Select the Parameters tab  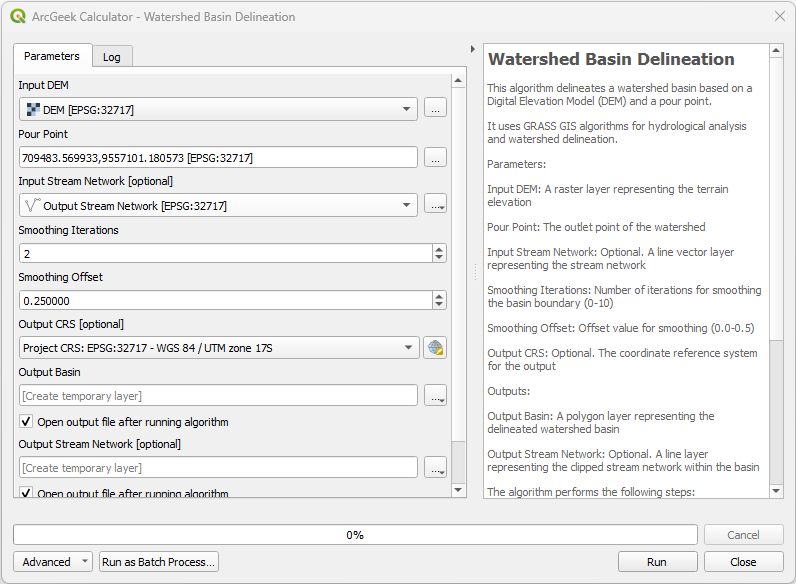pos(52,56)
